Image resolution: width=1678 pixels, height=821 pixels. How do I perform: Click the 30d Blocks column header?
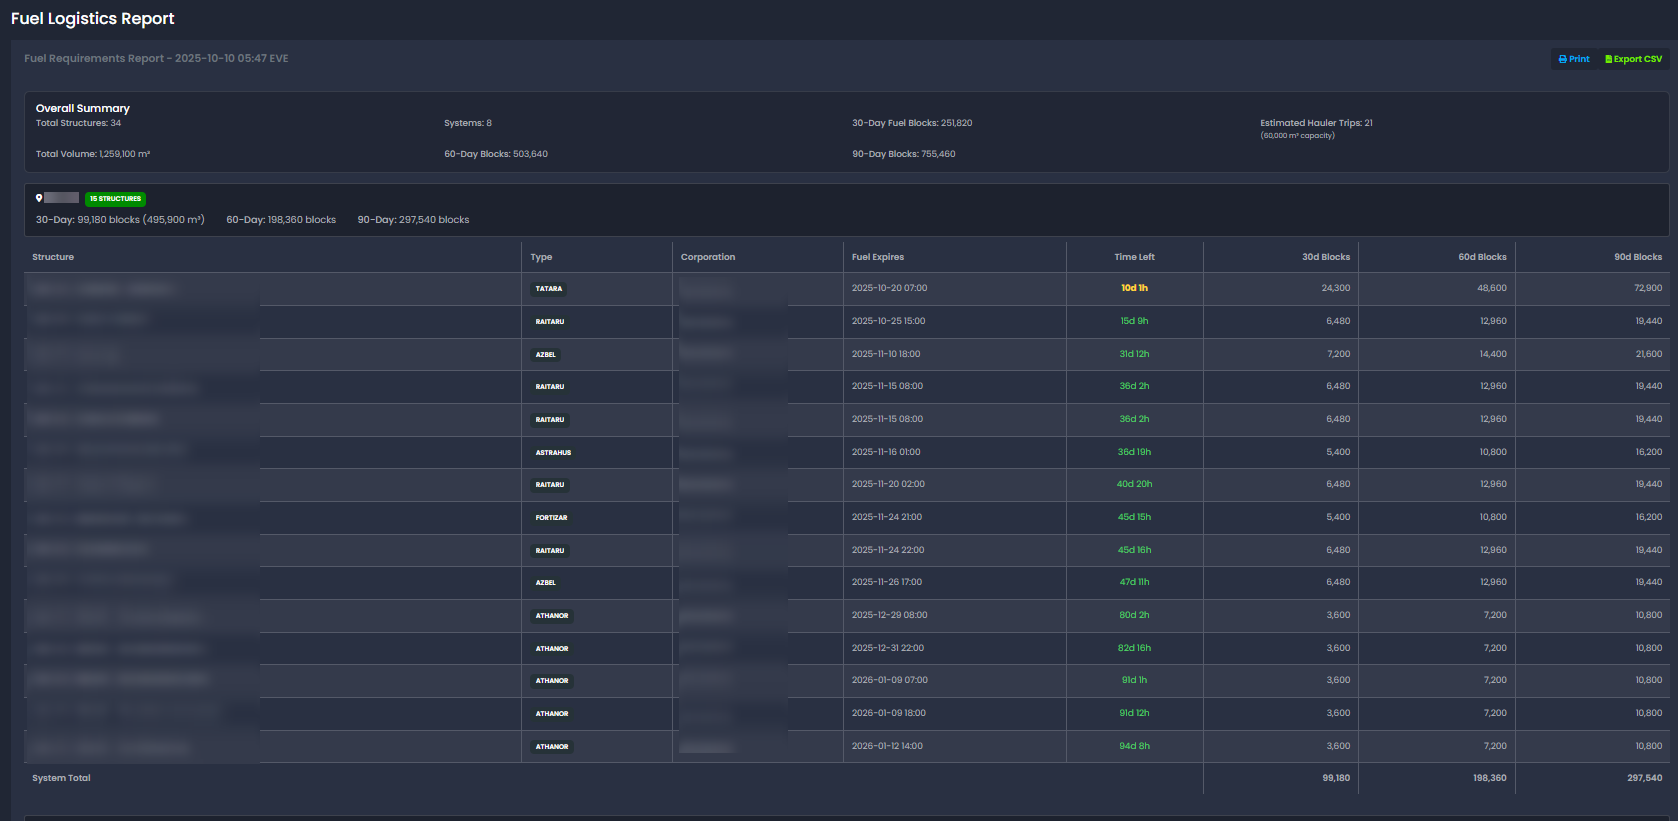(x=1325, y=257)
